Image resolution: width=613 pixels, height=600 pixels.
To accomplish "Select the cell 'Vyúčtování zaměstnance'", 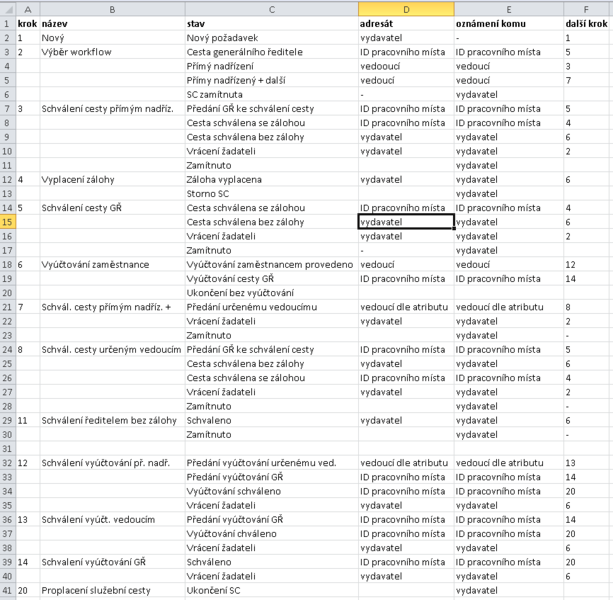I will (x=112, y=265).
